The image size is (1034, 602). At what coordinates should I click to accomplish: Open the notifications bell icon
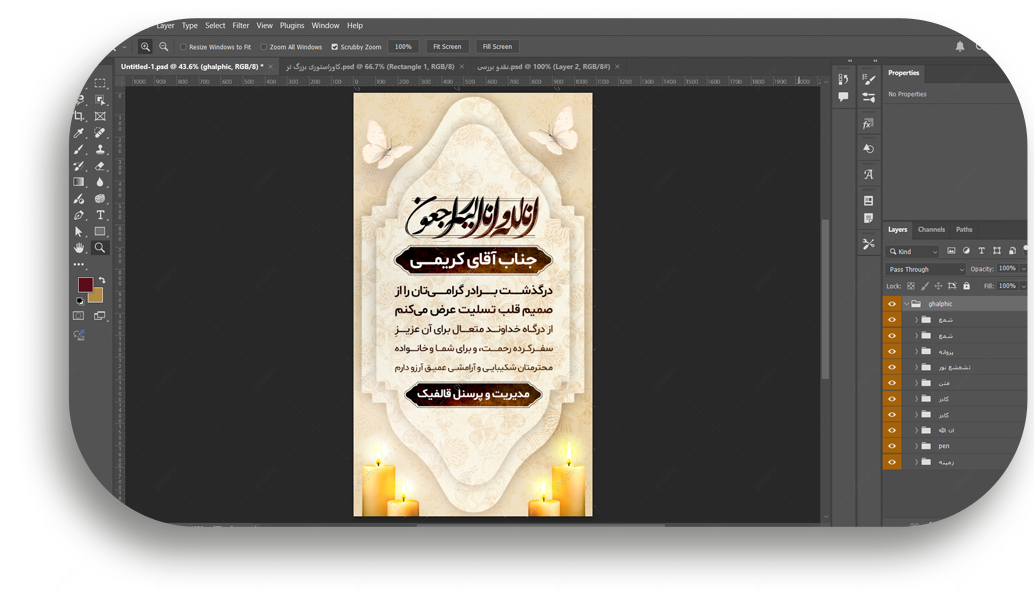point(960,46)
